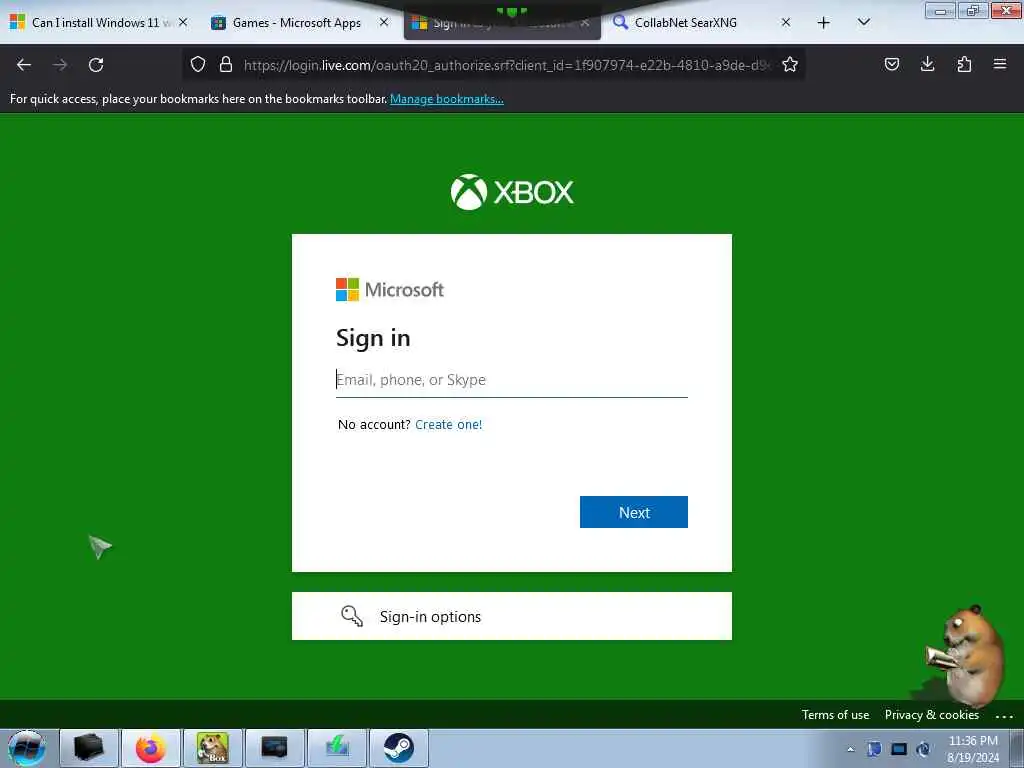The width and height of the screenshot is (1024, 768).
Task: Focus the 'Email, phone, or Skype' field
Action: (511, 380)
